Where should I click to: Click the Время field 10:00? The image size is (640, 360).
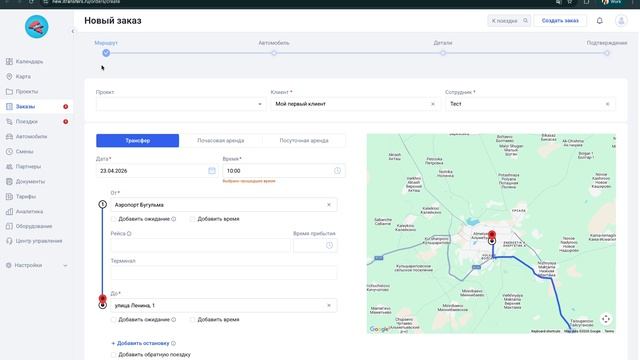(x=284, y=171)
